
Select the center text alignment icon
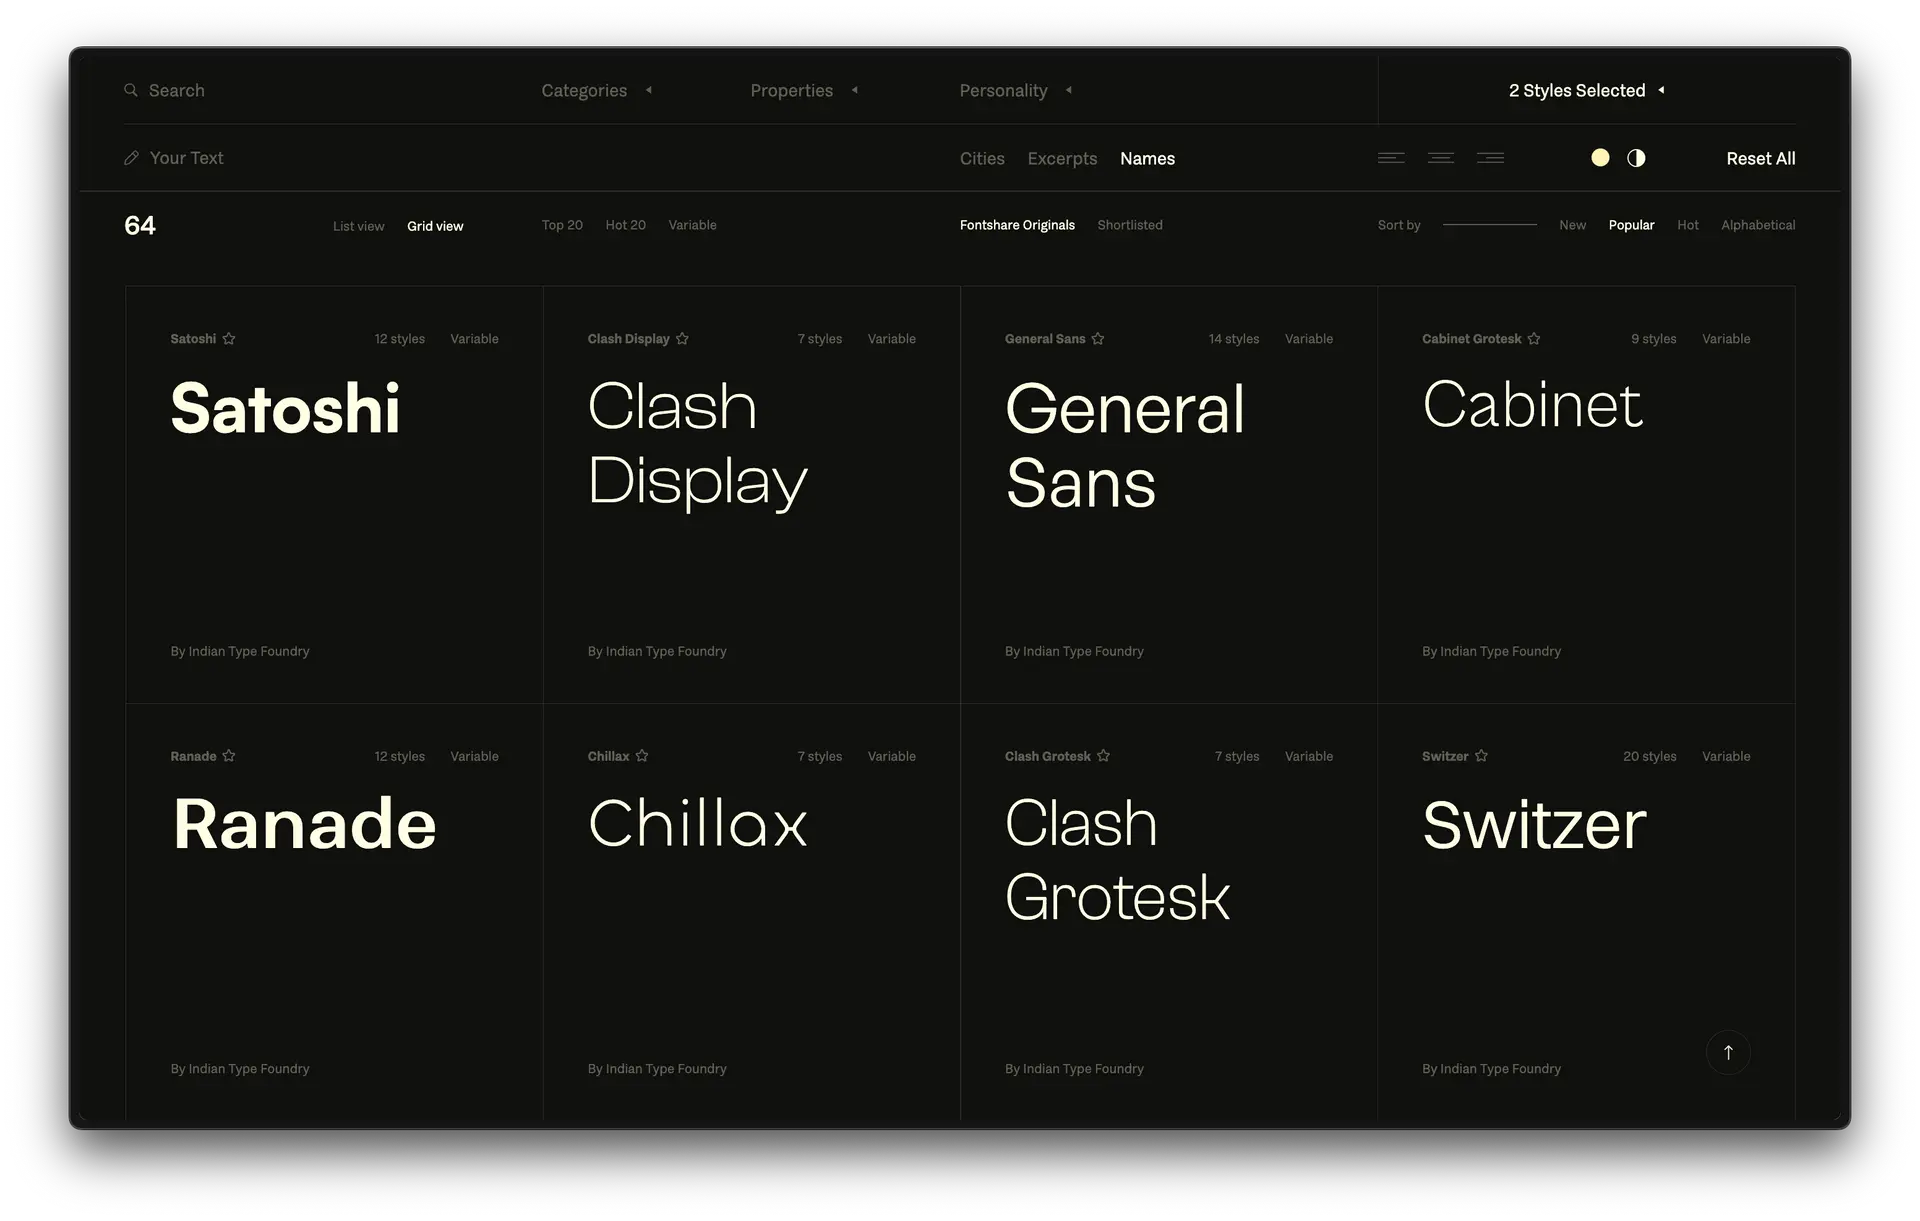pyautogui.click(x=1441, y=158)
